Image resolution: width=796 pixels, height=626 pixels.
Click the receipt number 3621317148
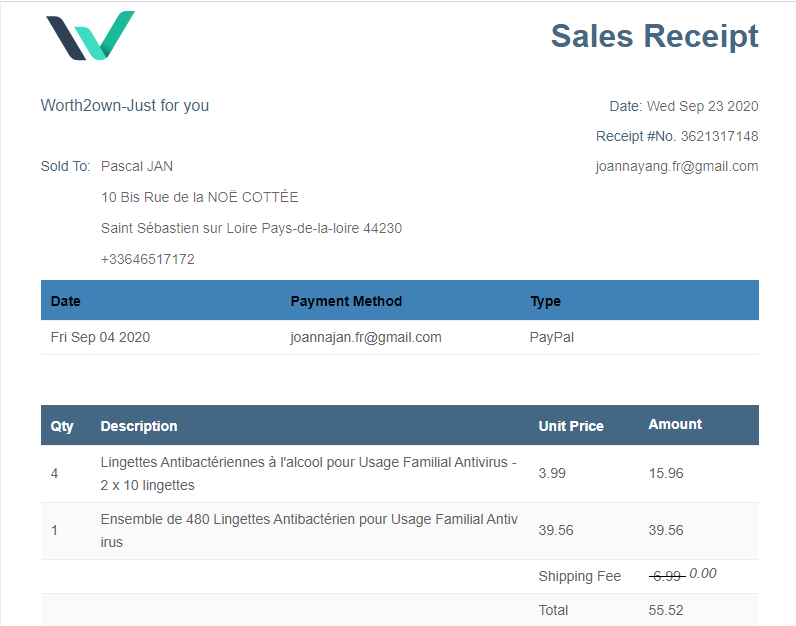(x=719, y=136)
